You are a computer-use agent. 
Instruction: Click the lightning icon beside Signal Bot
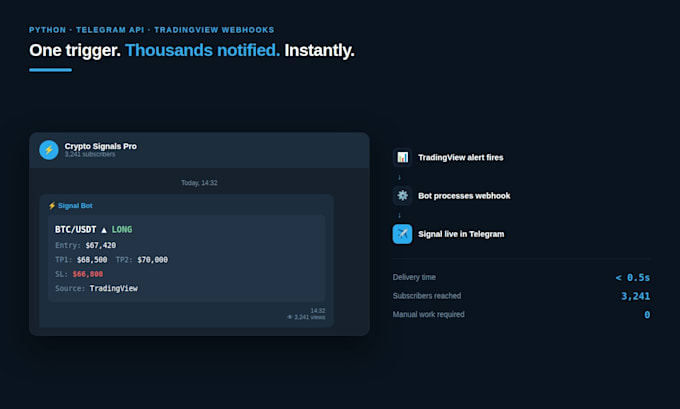point(52,206)
